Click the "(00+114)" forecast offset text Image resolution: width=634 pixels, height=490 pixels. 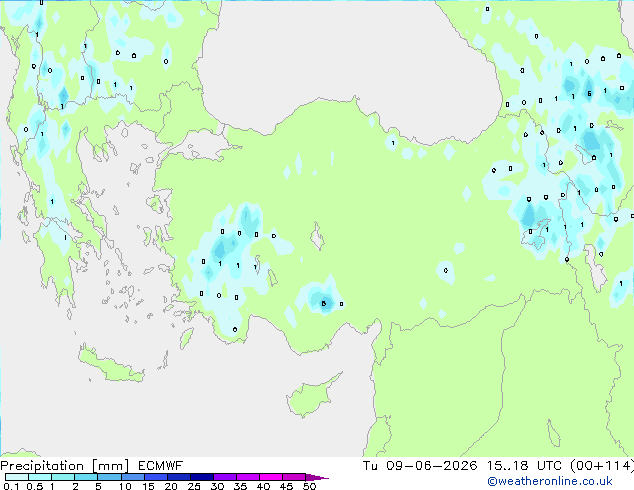[x=602, y=466]
